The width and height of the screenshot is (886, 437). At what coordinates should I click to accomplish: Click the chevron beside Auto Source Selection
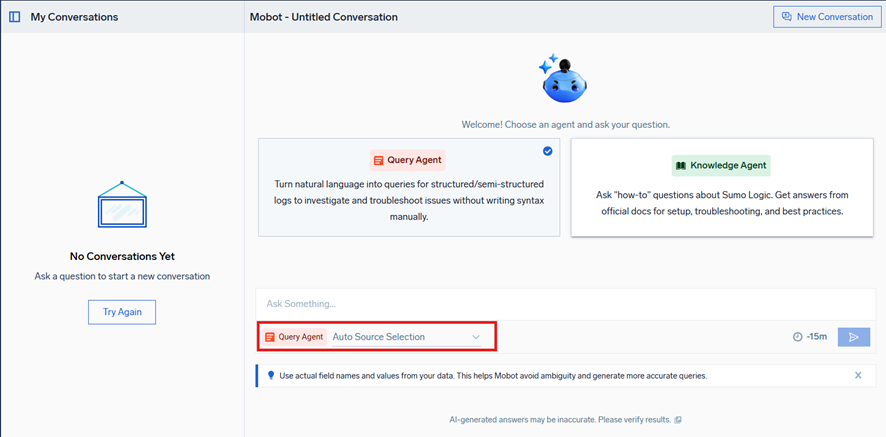(476, 337)
